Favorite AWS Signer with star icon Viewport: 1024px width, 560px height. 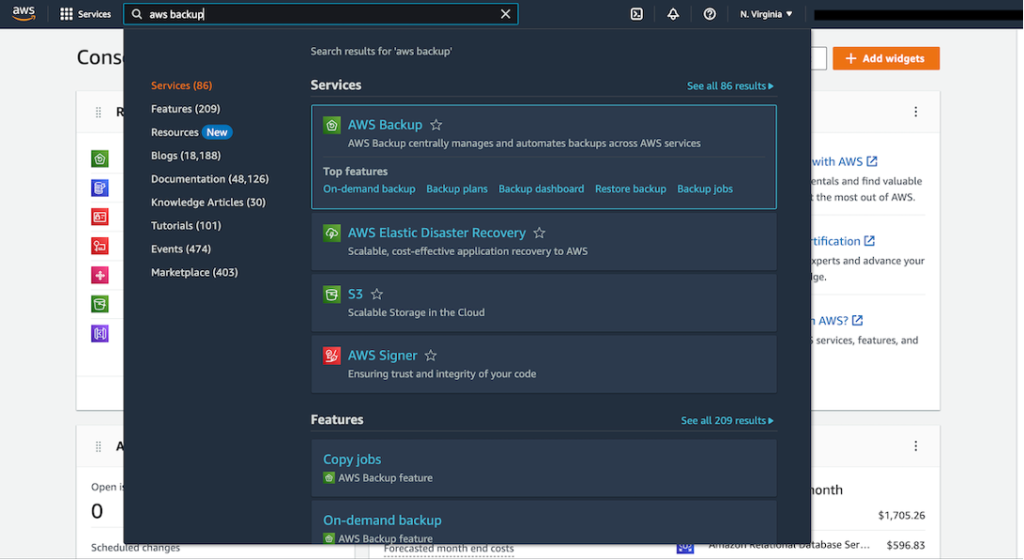coord(431,356)
